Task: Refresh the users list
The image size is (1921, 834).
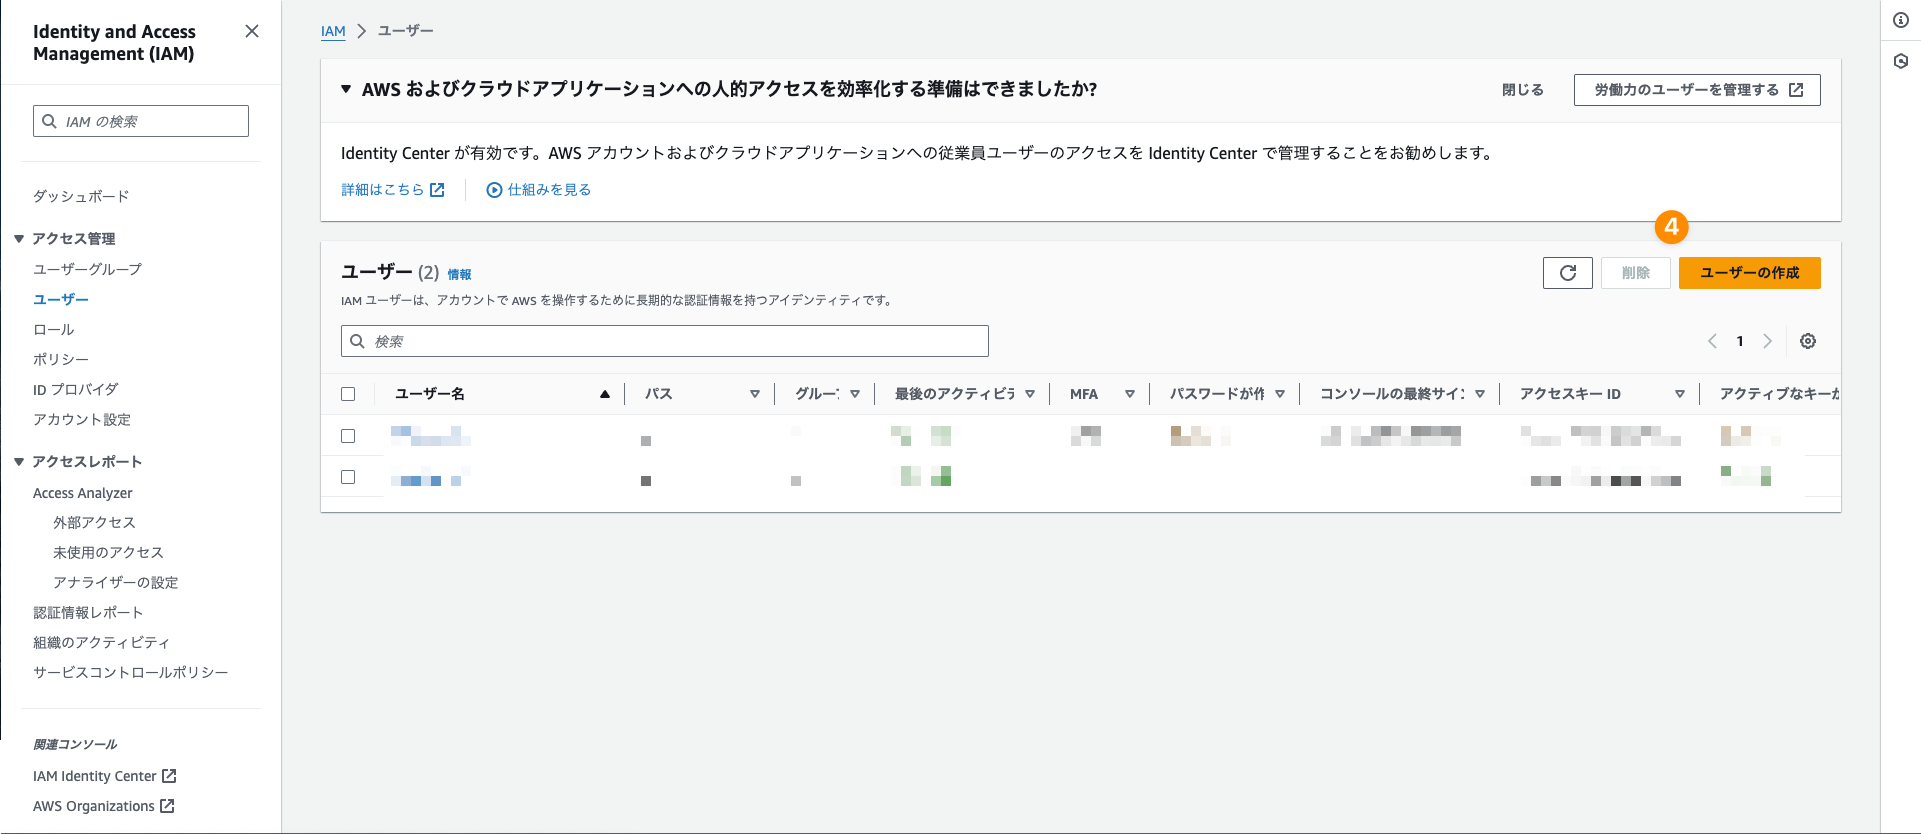Action: [x=1568, y=273]
